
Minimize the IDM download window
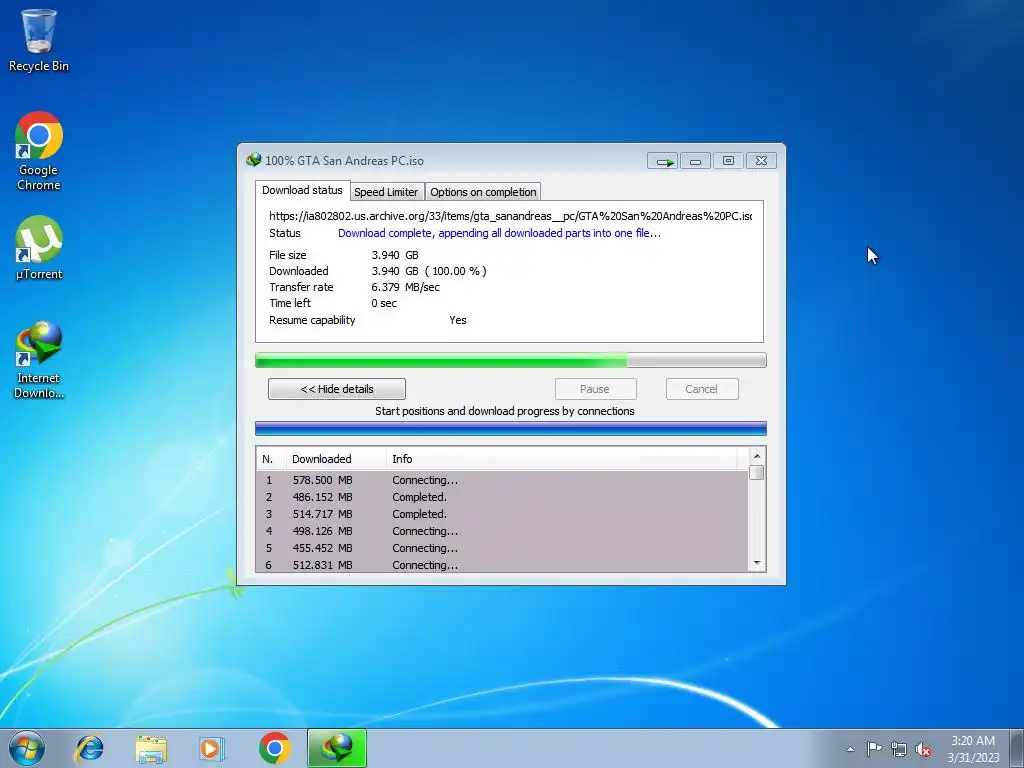click(696, 161)
